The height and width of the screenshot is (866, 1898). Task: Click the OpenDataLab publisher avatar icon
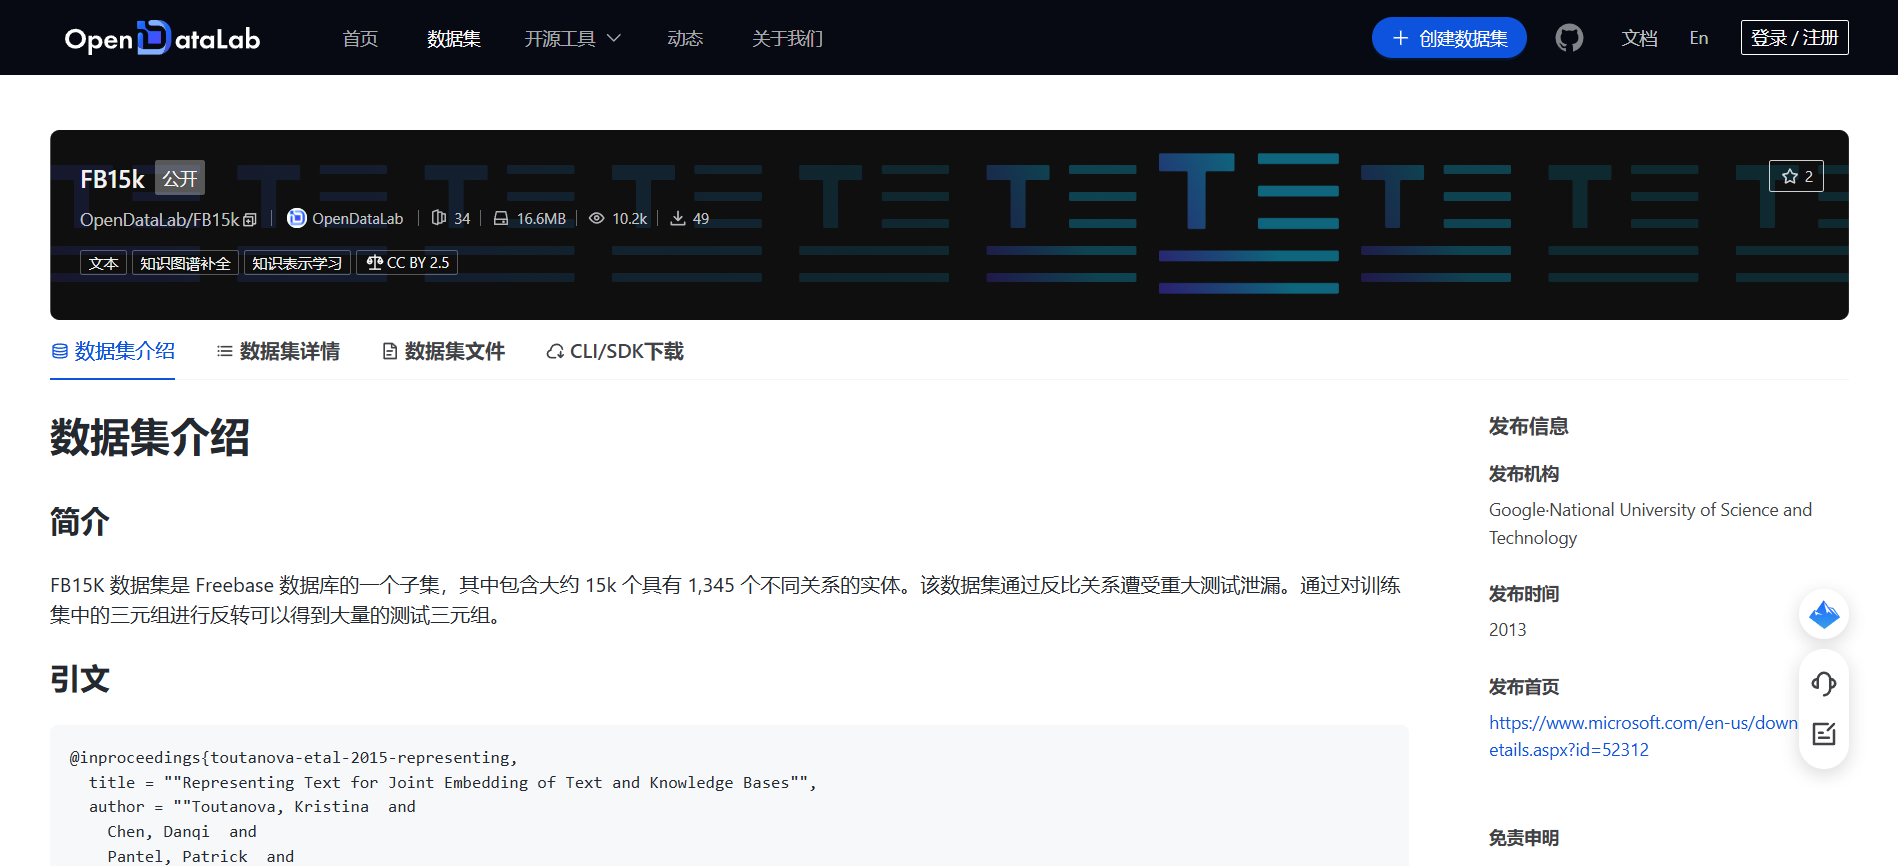tap(297, 218)
